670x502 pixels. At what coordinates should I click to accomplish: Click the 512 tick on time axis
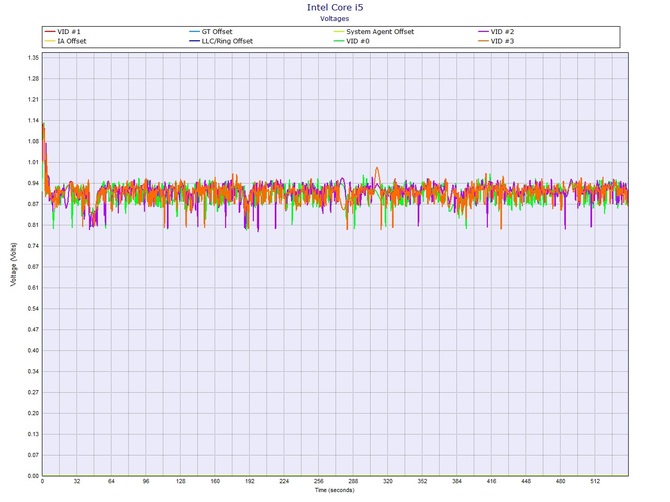[x=595, y=481]
